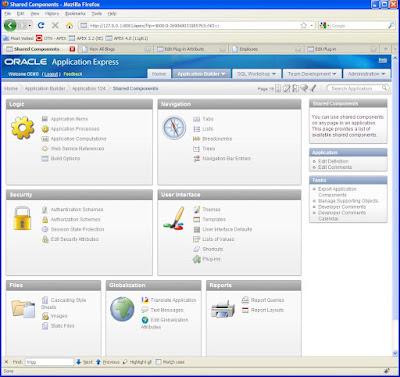The height and width of the screenshot is (377, 400).
Task: Click the Find Previous up arrow
Action: coord(98,362)
